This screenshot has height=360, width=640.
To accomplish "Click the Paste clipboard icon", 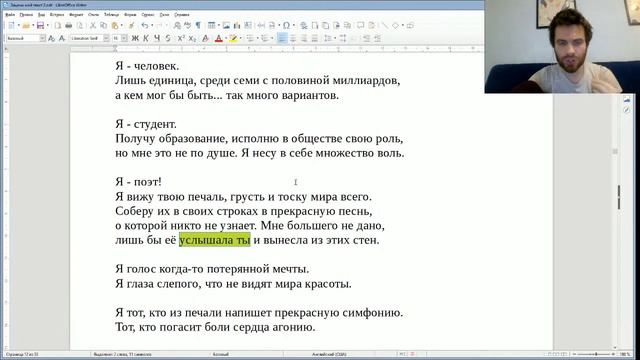I will tap(115, 25).
